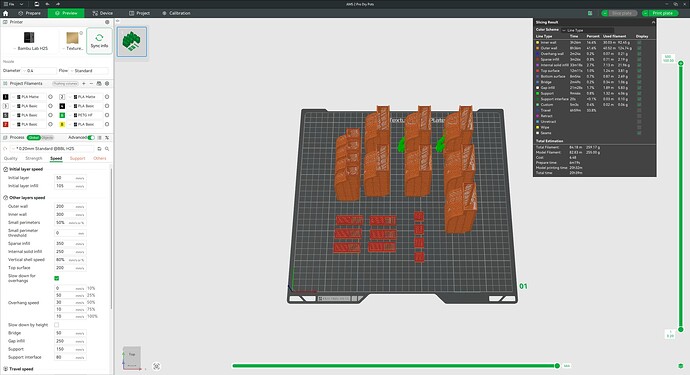This screenshot has width=690, height=375.
Task: Click the vertical layer slider top handle
Action: (681, 63)
